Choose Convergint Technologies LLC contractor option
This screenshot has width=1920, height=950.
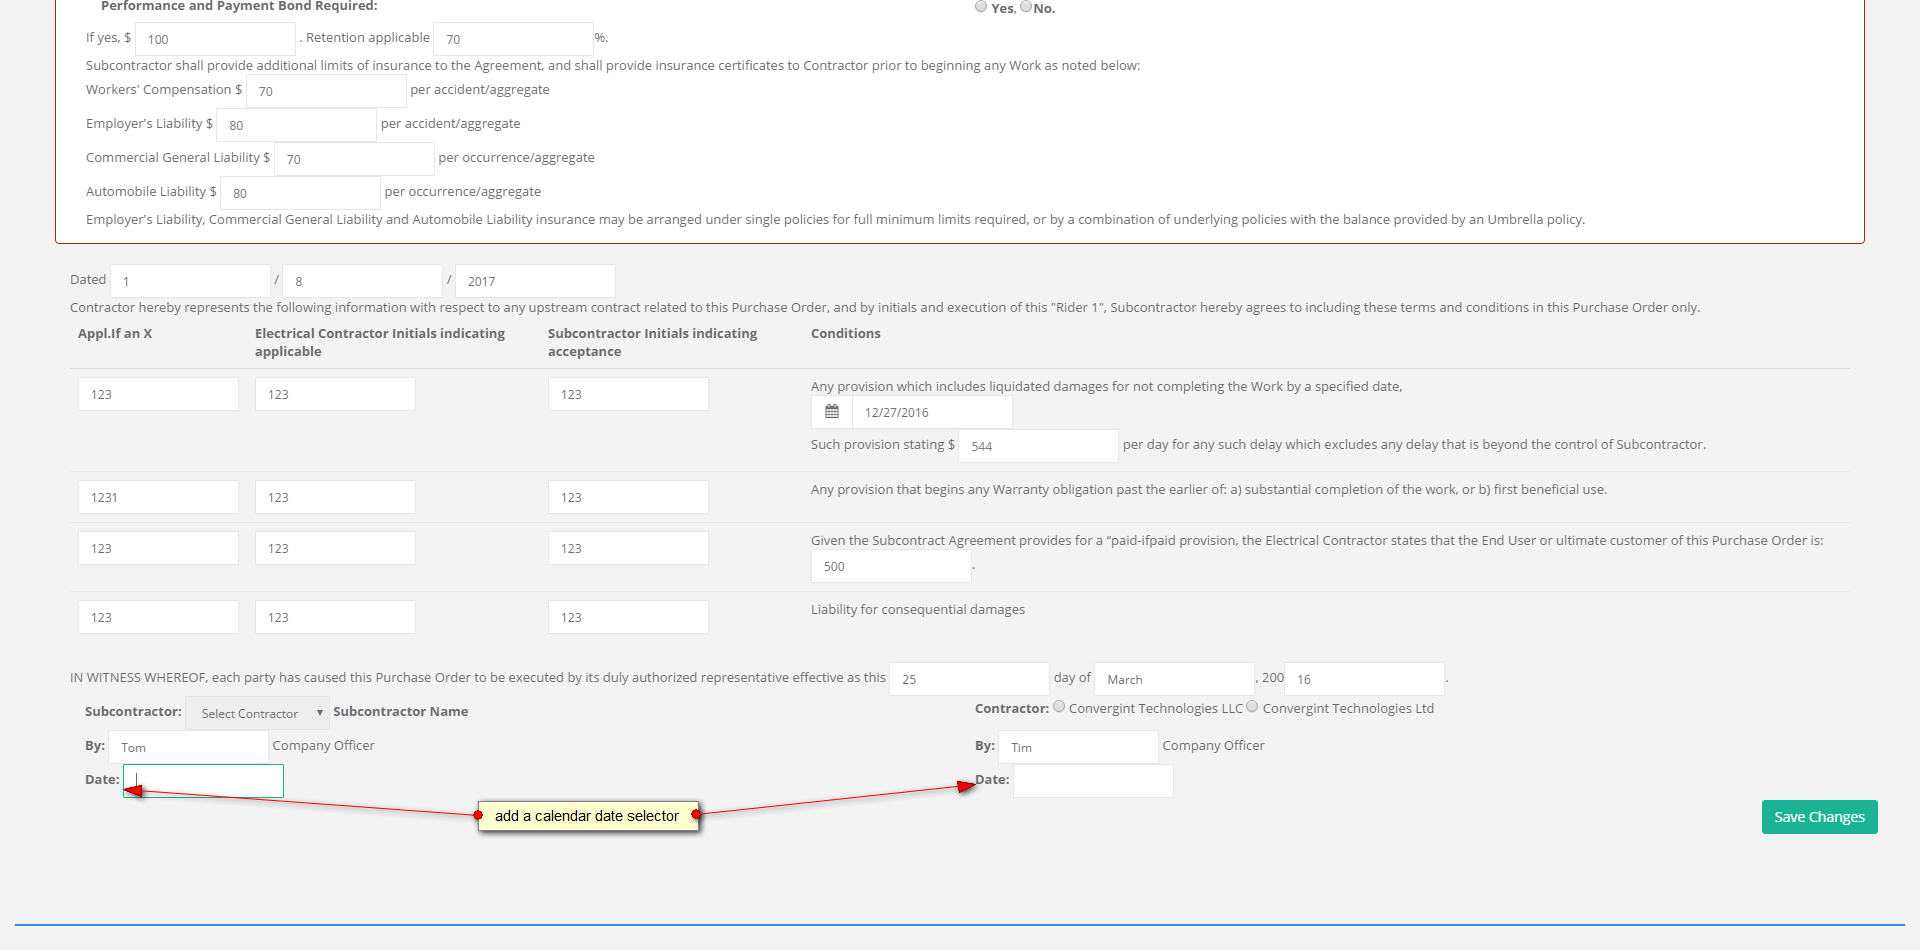(x=1059, y=707)
